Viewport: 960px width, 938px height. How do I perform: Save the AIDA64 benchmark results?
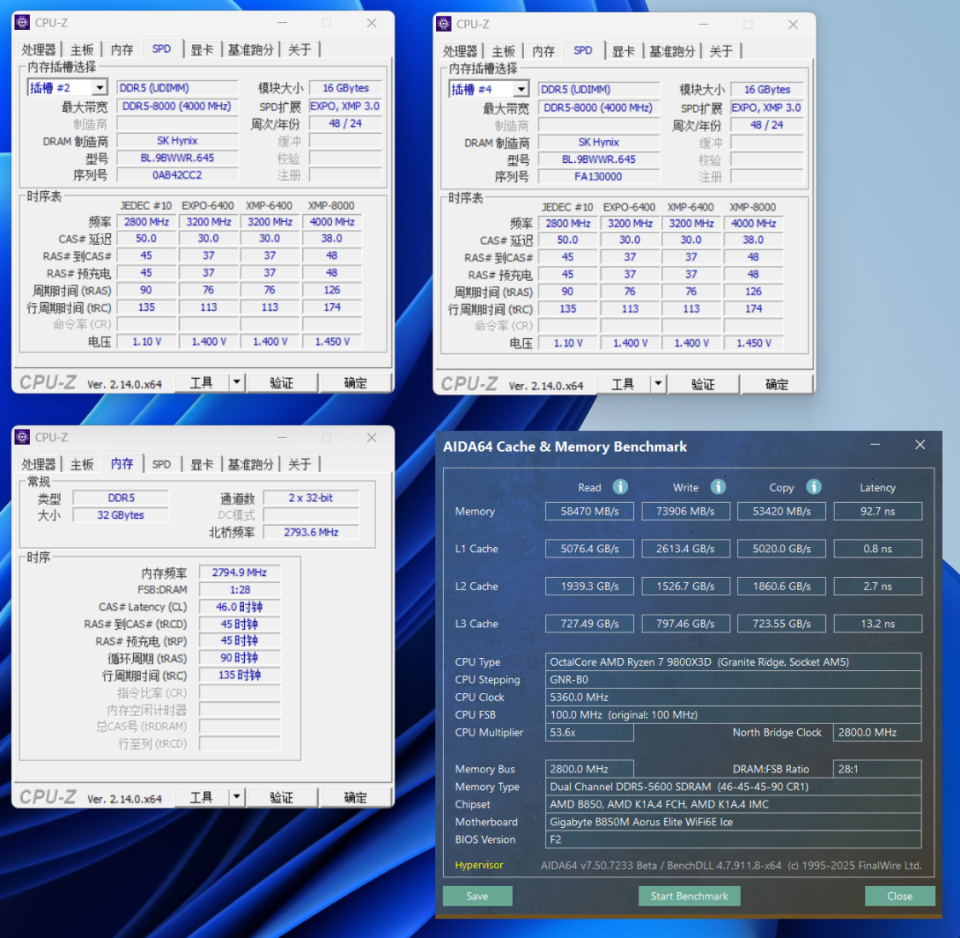tap(478, 896)
